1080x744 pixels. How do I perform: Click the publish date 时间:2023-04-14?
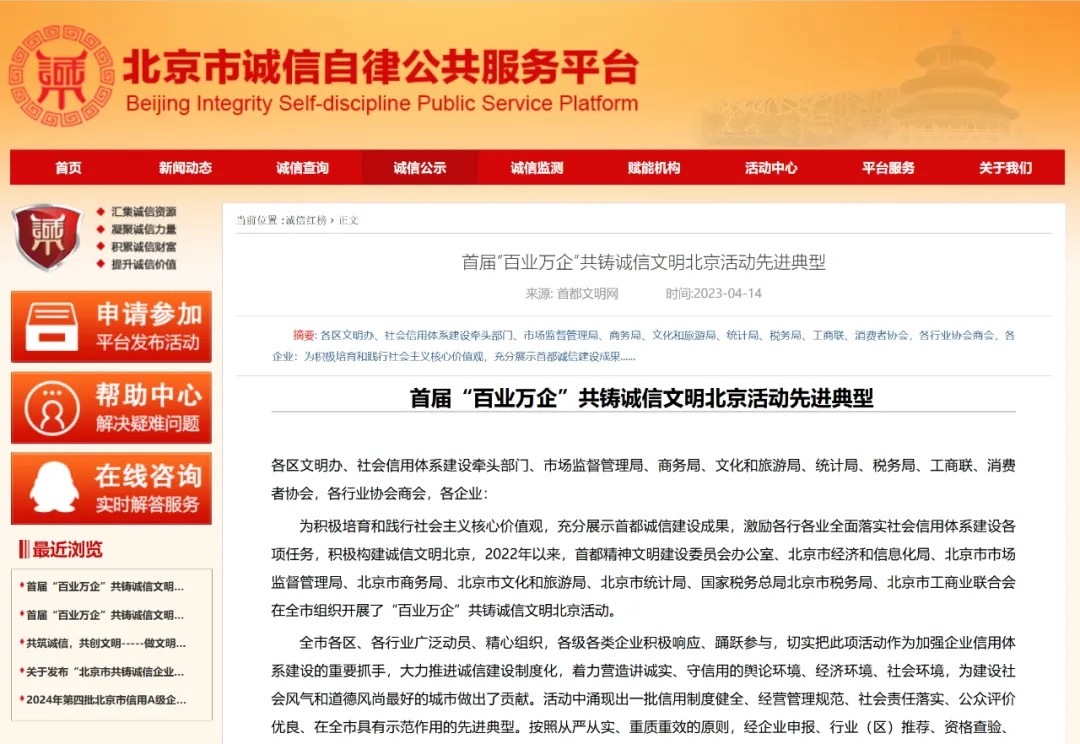tap(714, 293)
